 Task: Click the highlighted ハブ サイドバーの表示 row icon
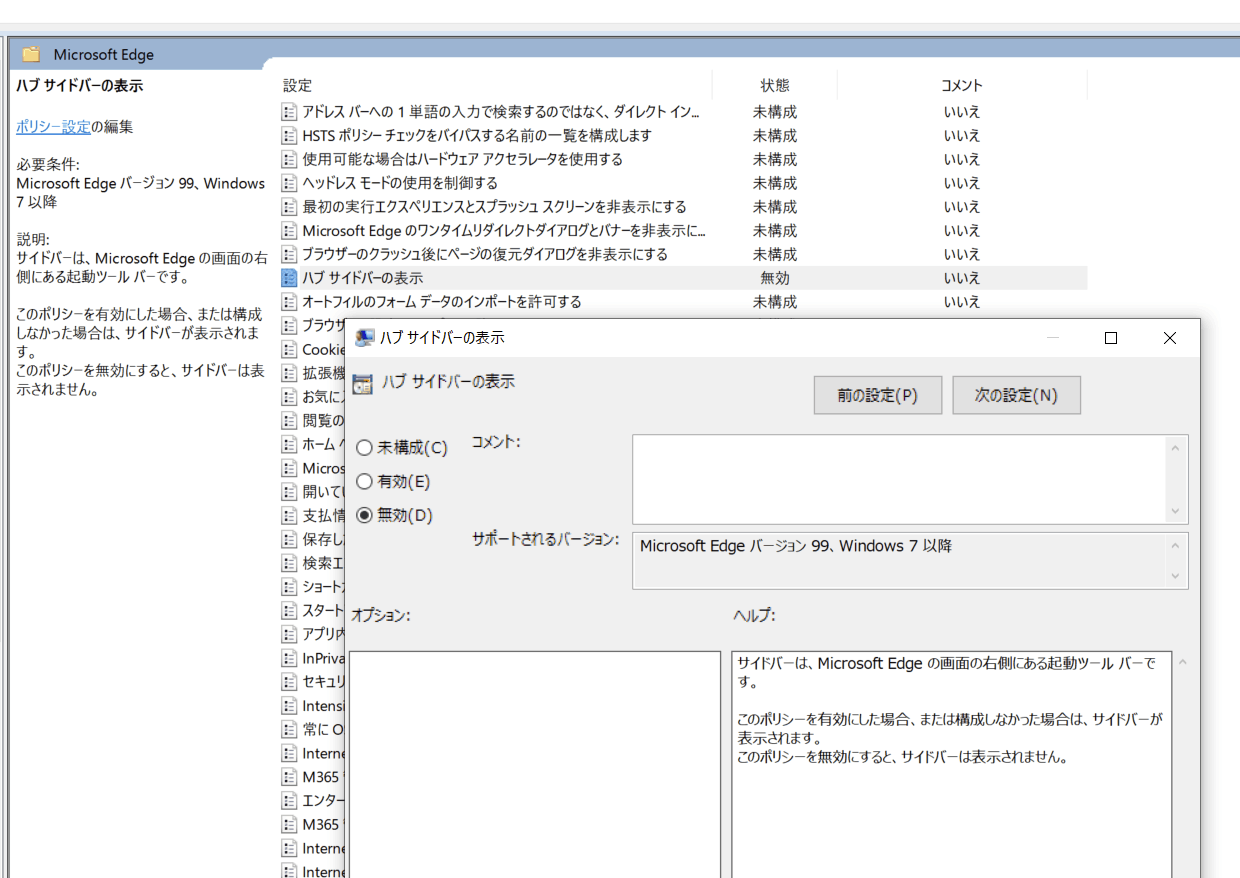point(290,278)
